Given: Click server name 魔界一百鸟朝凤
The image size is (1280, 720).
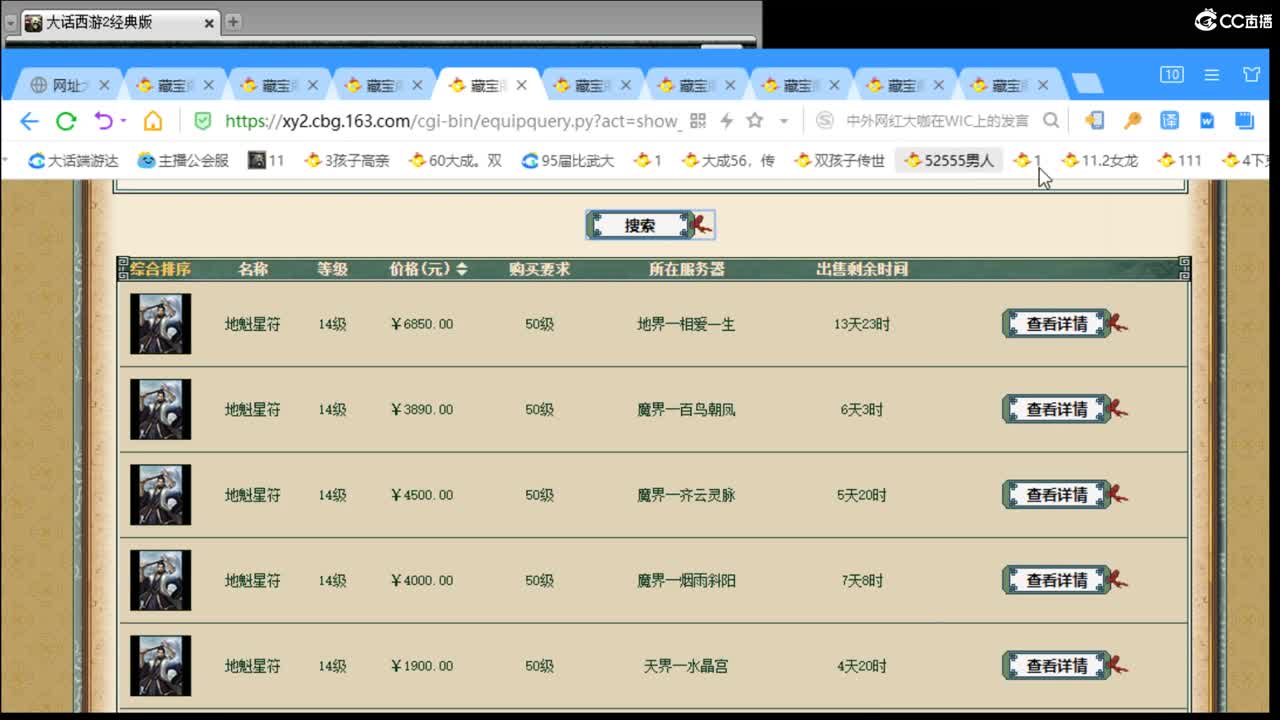Looking at the screenshot, I should coord(686,410).
